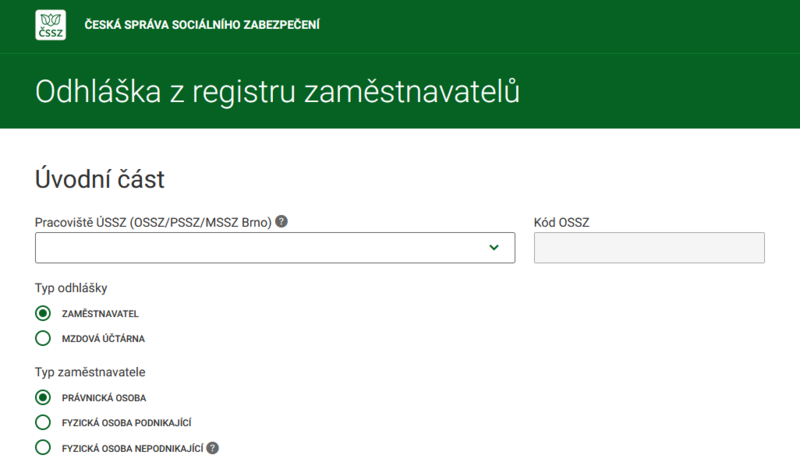Click the ČSSZ logo icon

click(51, 25)
